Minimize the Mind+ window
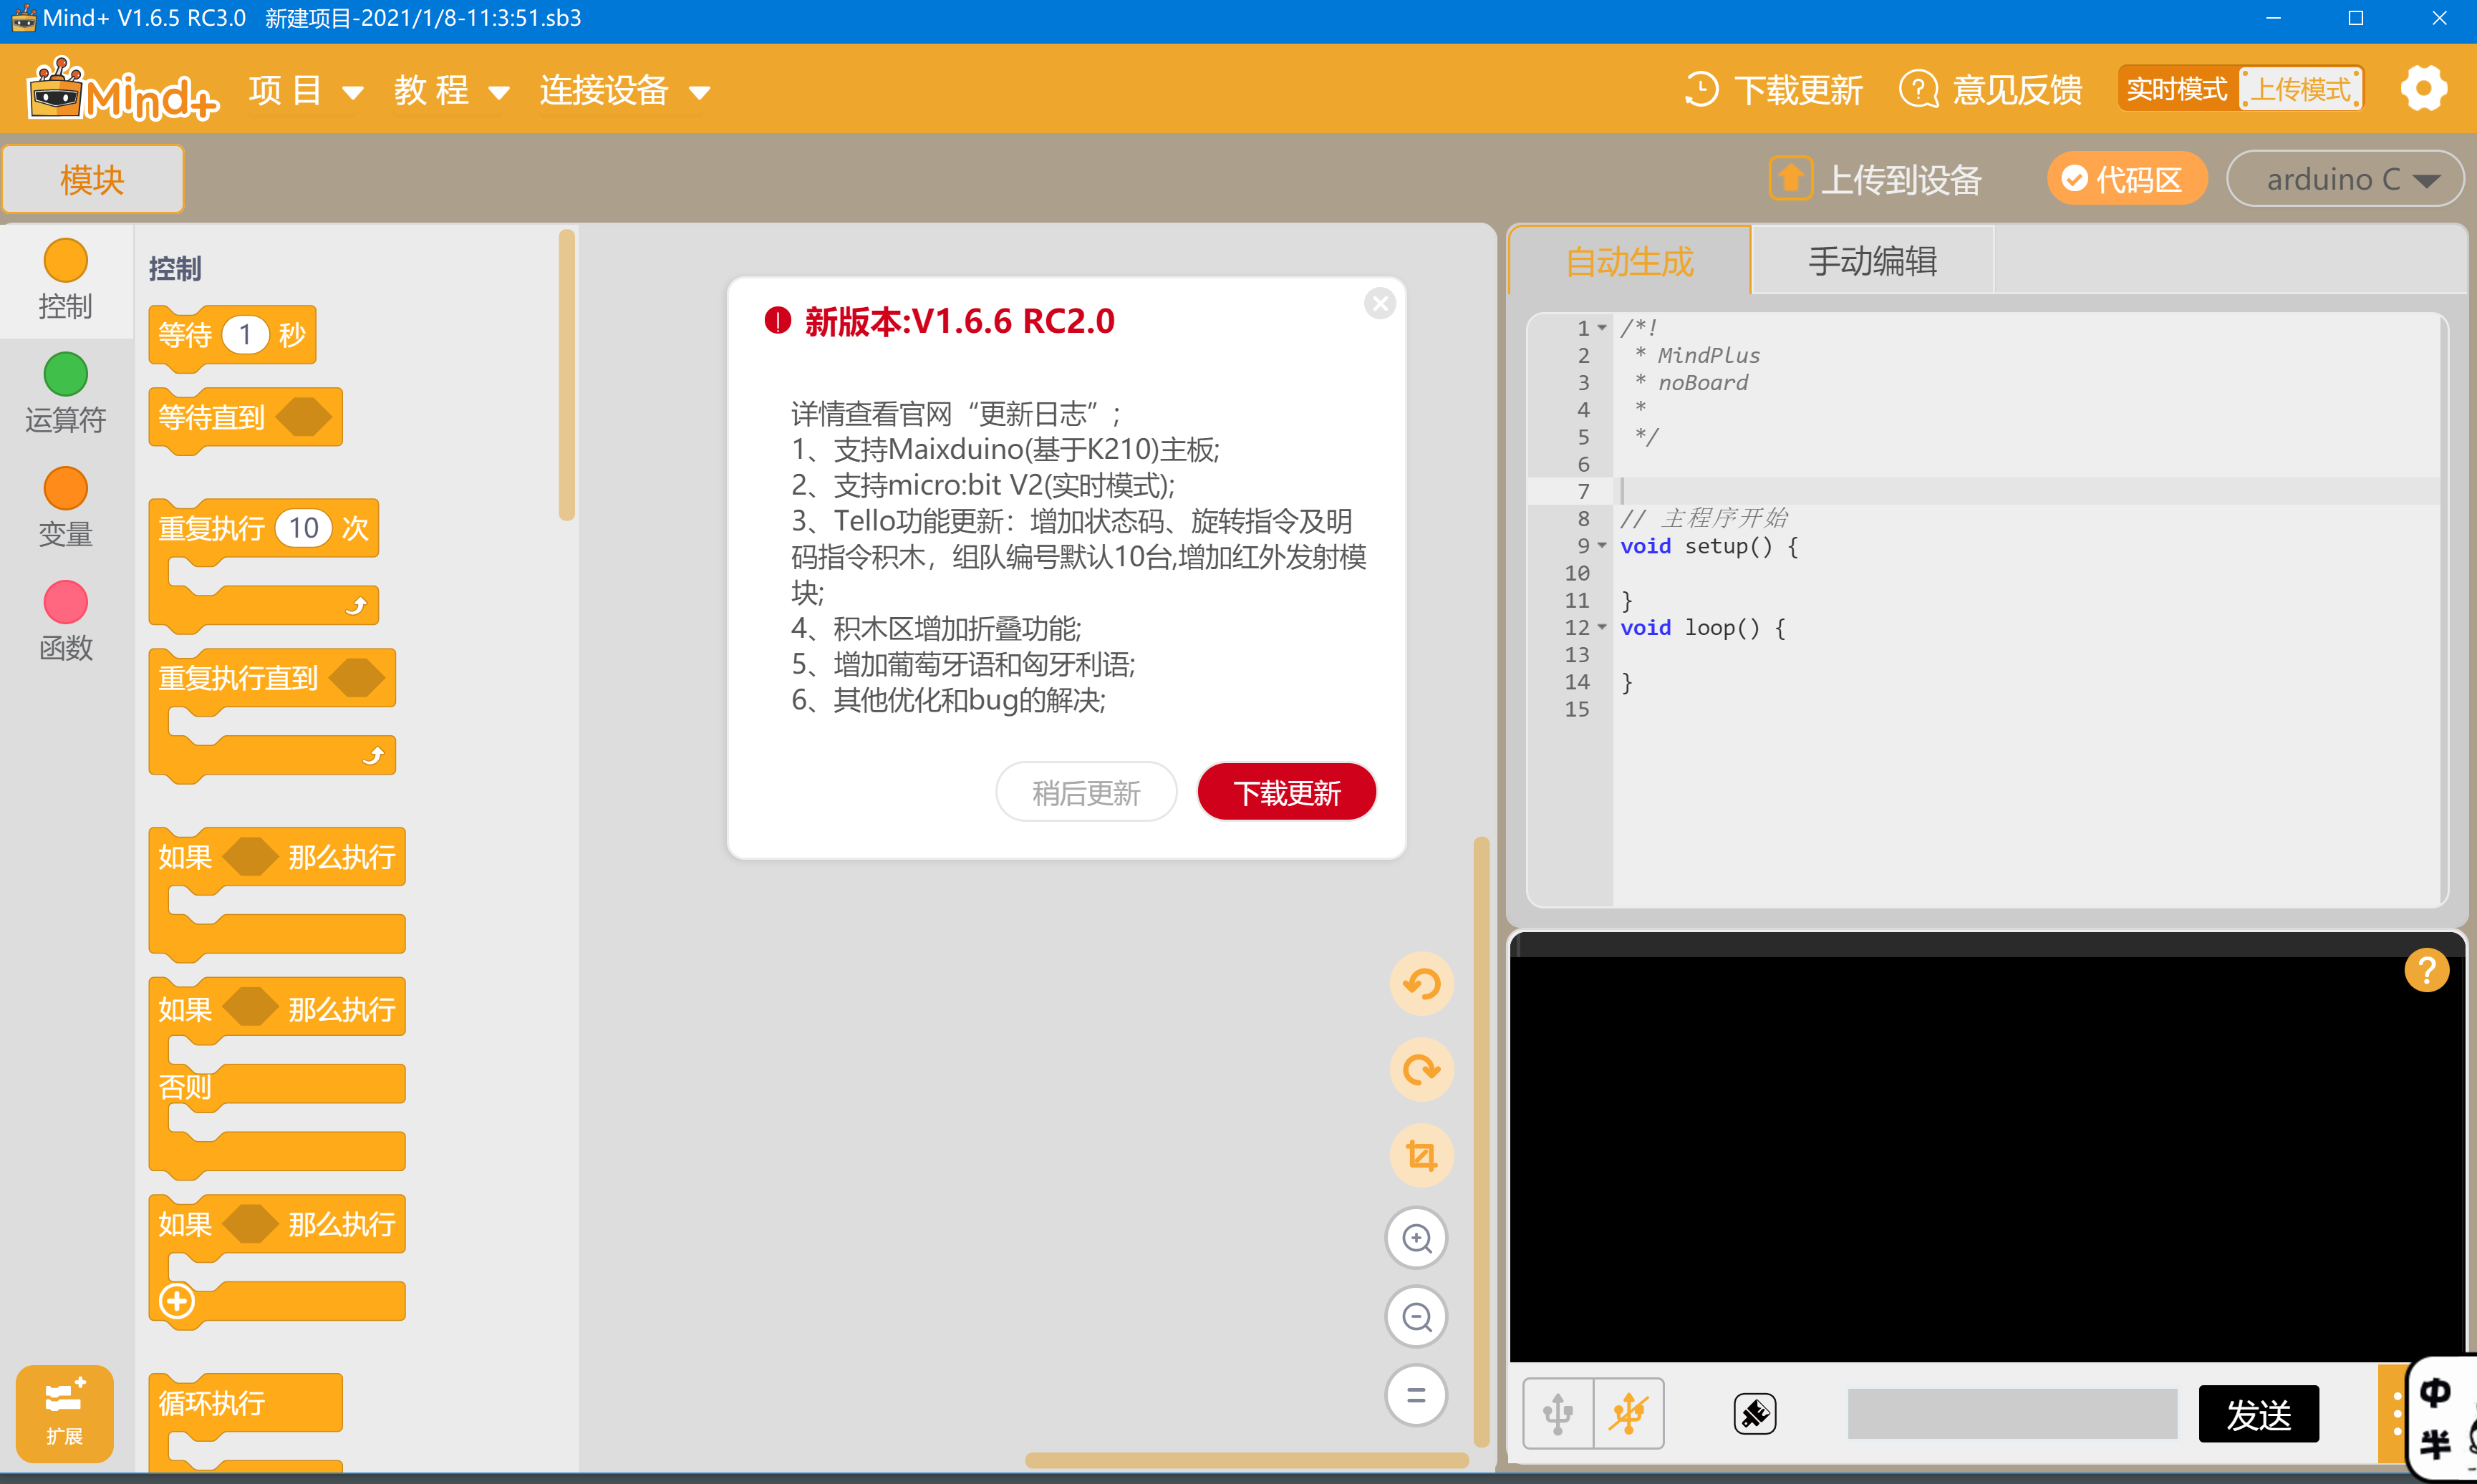 2273,19
